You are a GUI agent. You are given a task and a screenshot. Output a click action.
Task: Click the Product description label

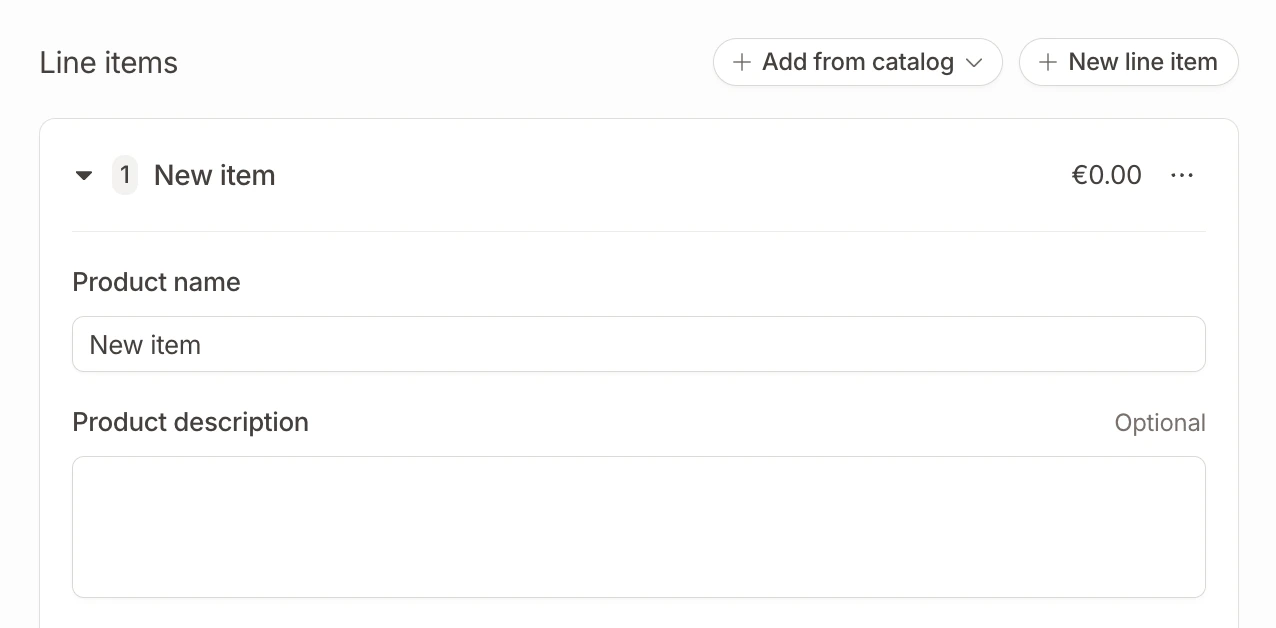coord(190,422)
